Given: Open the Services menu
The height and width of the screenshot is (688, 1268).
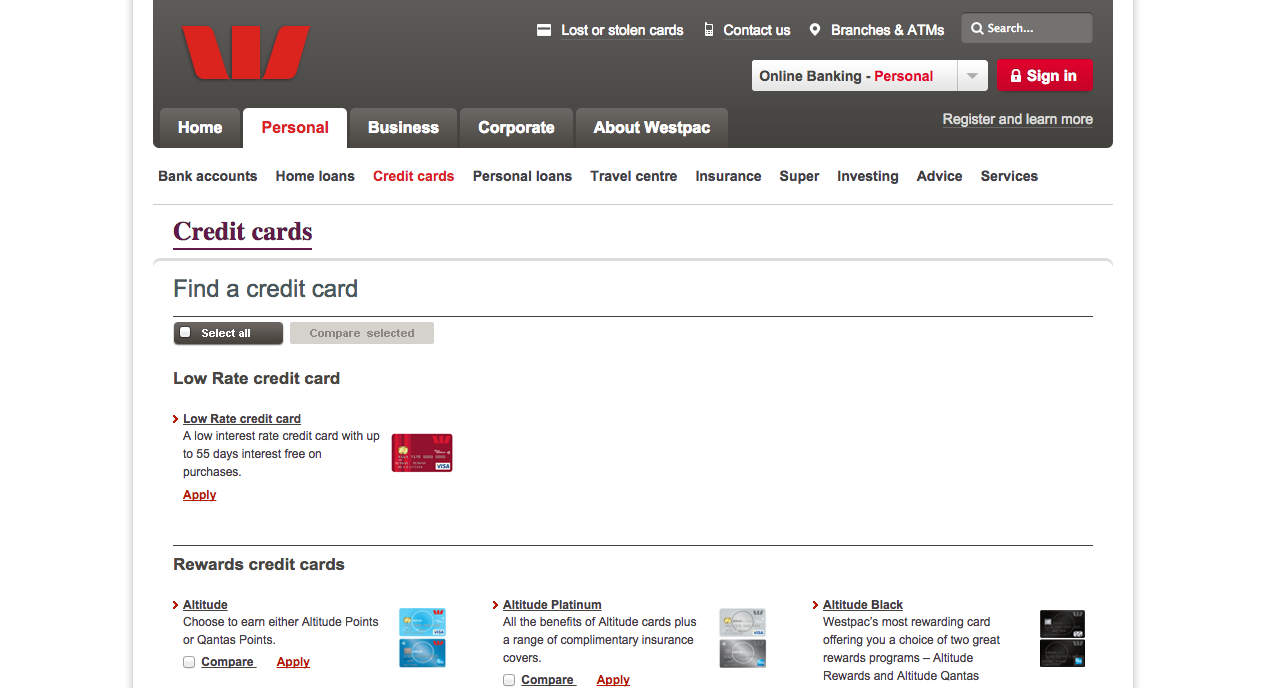Looking at the screenshot, I should click(x=1009, y=176).
